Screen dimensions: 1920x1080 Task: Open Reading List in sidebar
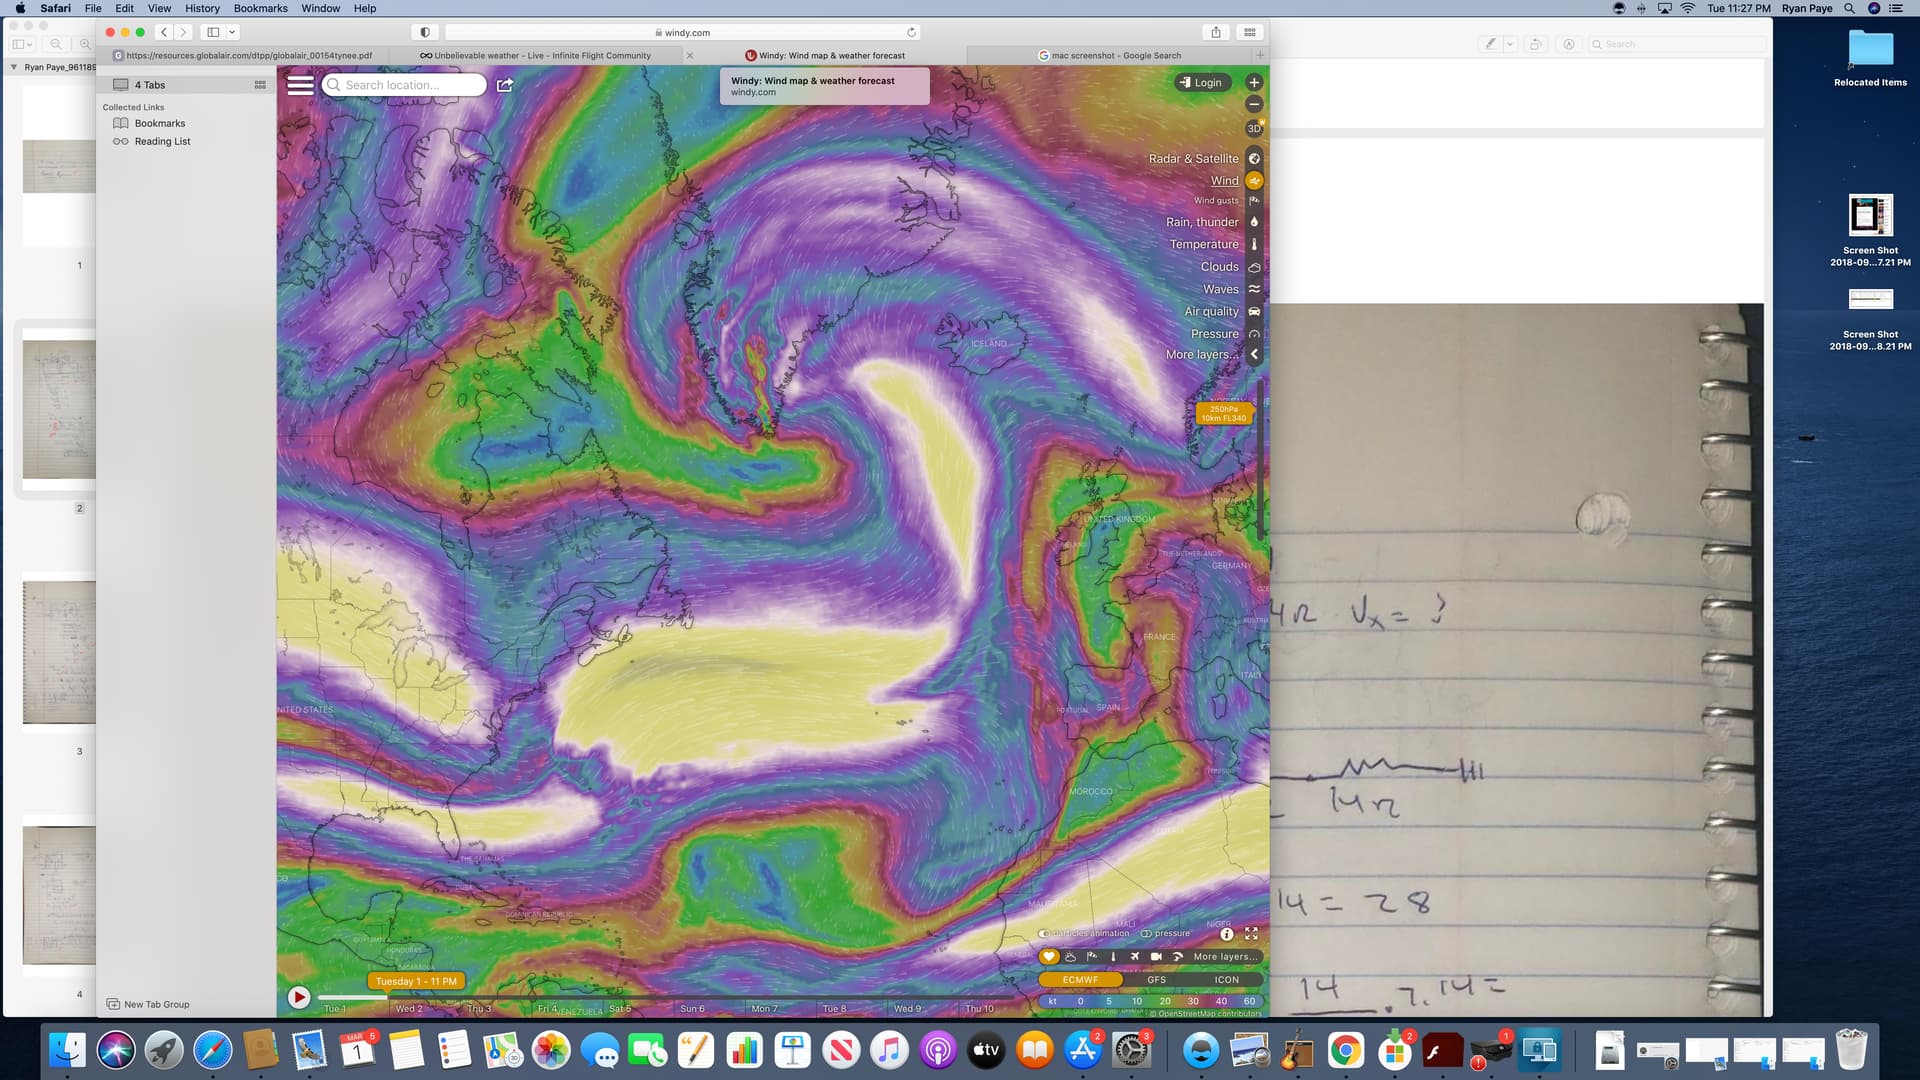(162, 141)
